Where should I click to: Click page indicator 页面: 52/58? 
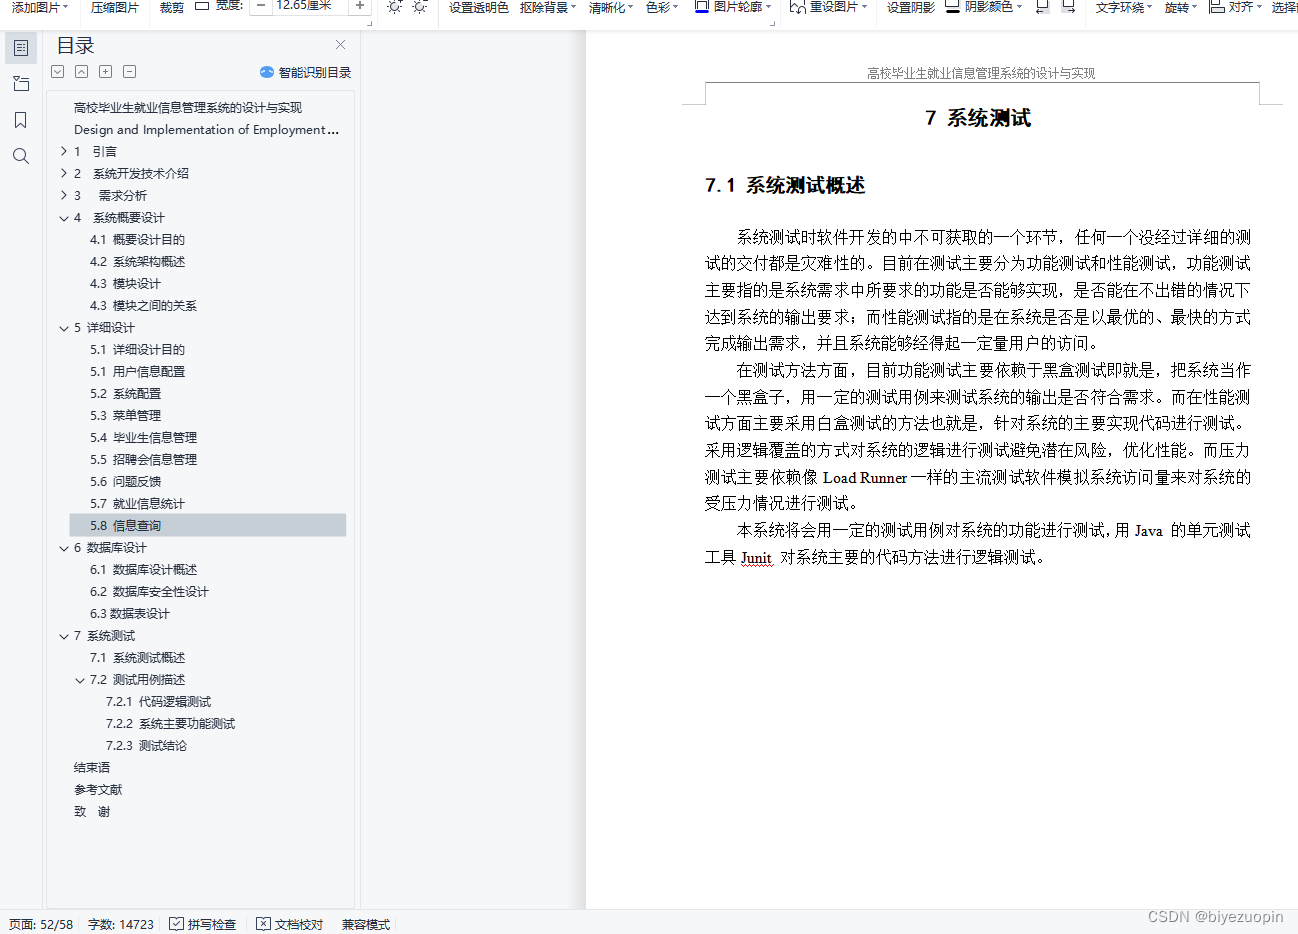coord(41,924)
